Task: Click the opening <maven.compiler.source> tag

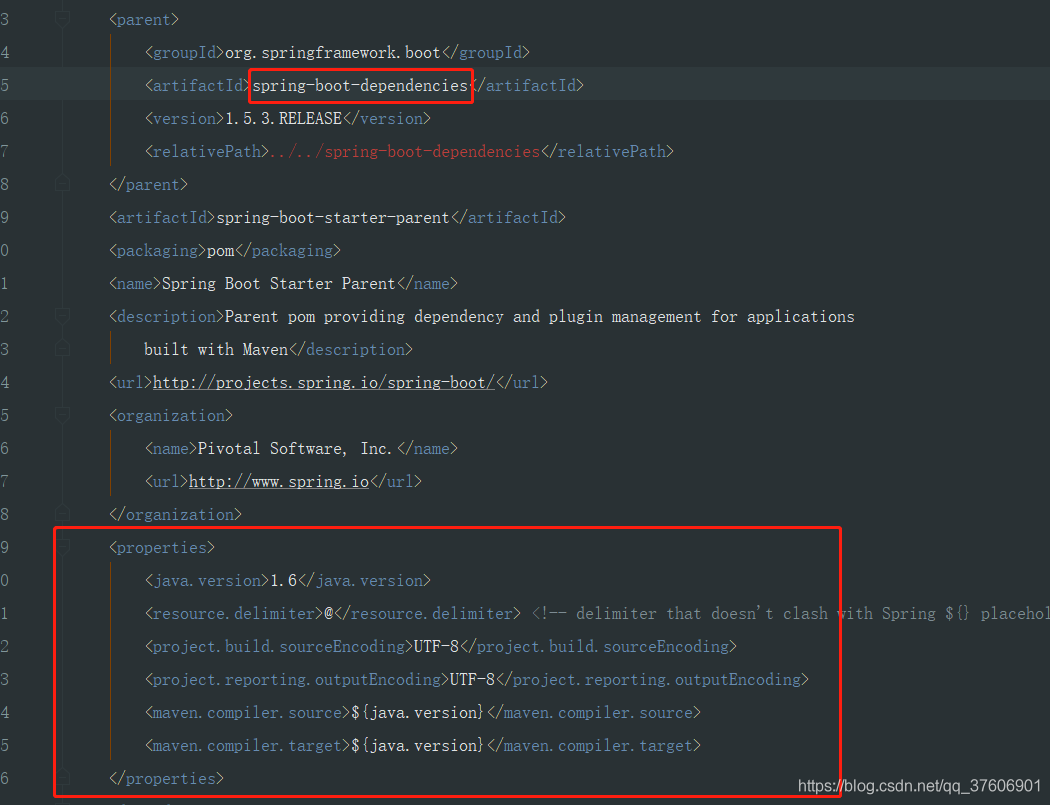Action: [x=248, y=713]
